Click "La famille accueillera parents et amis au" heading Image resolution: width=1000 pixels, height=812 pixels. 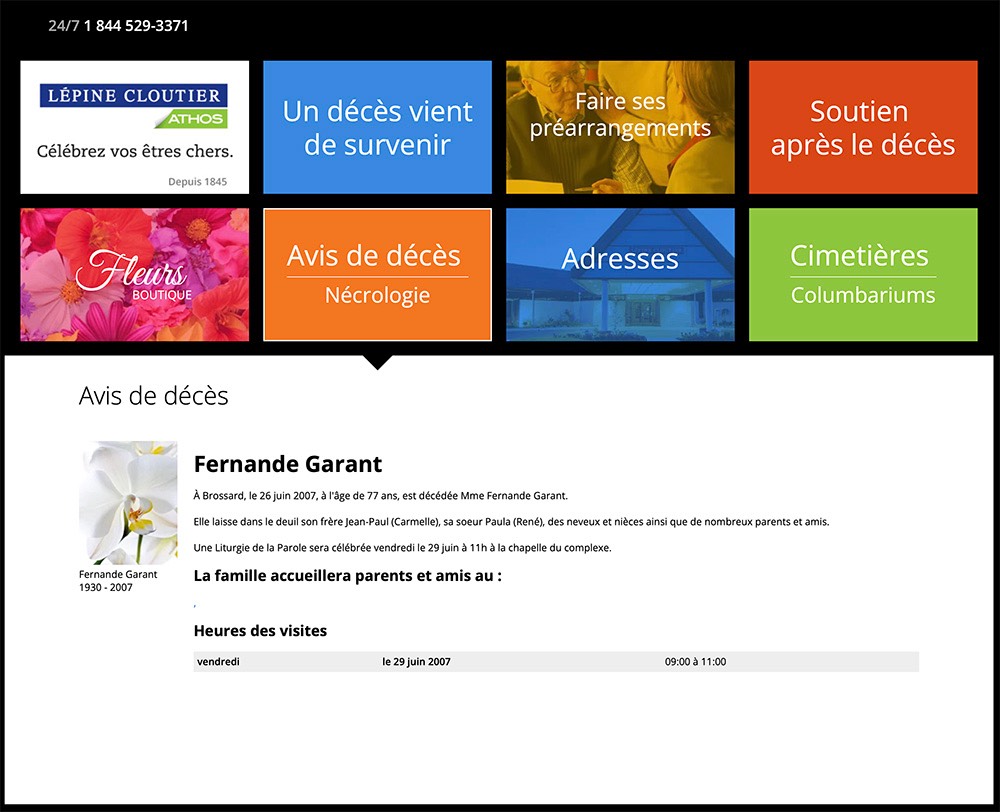click(348, 576)
